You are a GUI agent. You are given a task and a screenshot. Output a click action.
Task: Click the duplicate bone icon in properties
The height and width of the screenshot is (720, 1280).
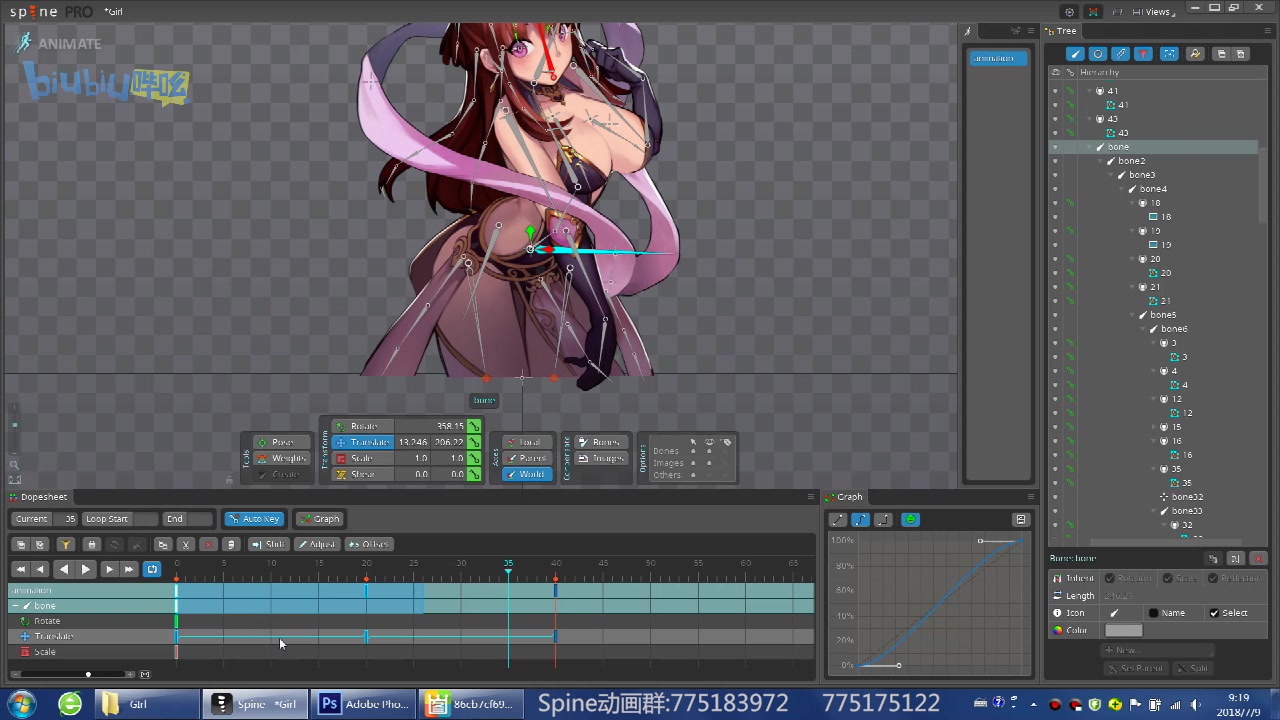(x=1213, y=559)
